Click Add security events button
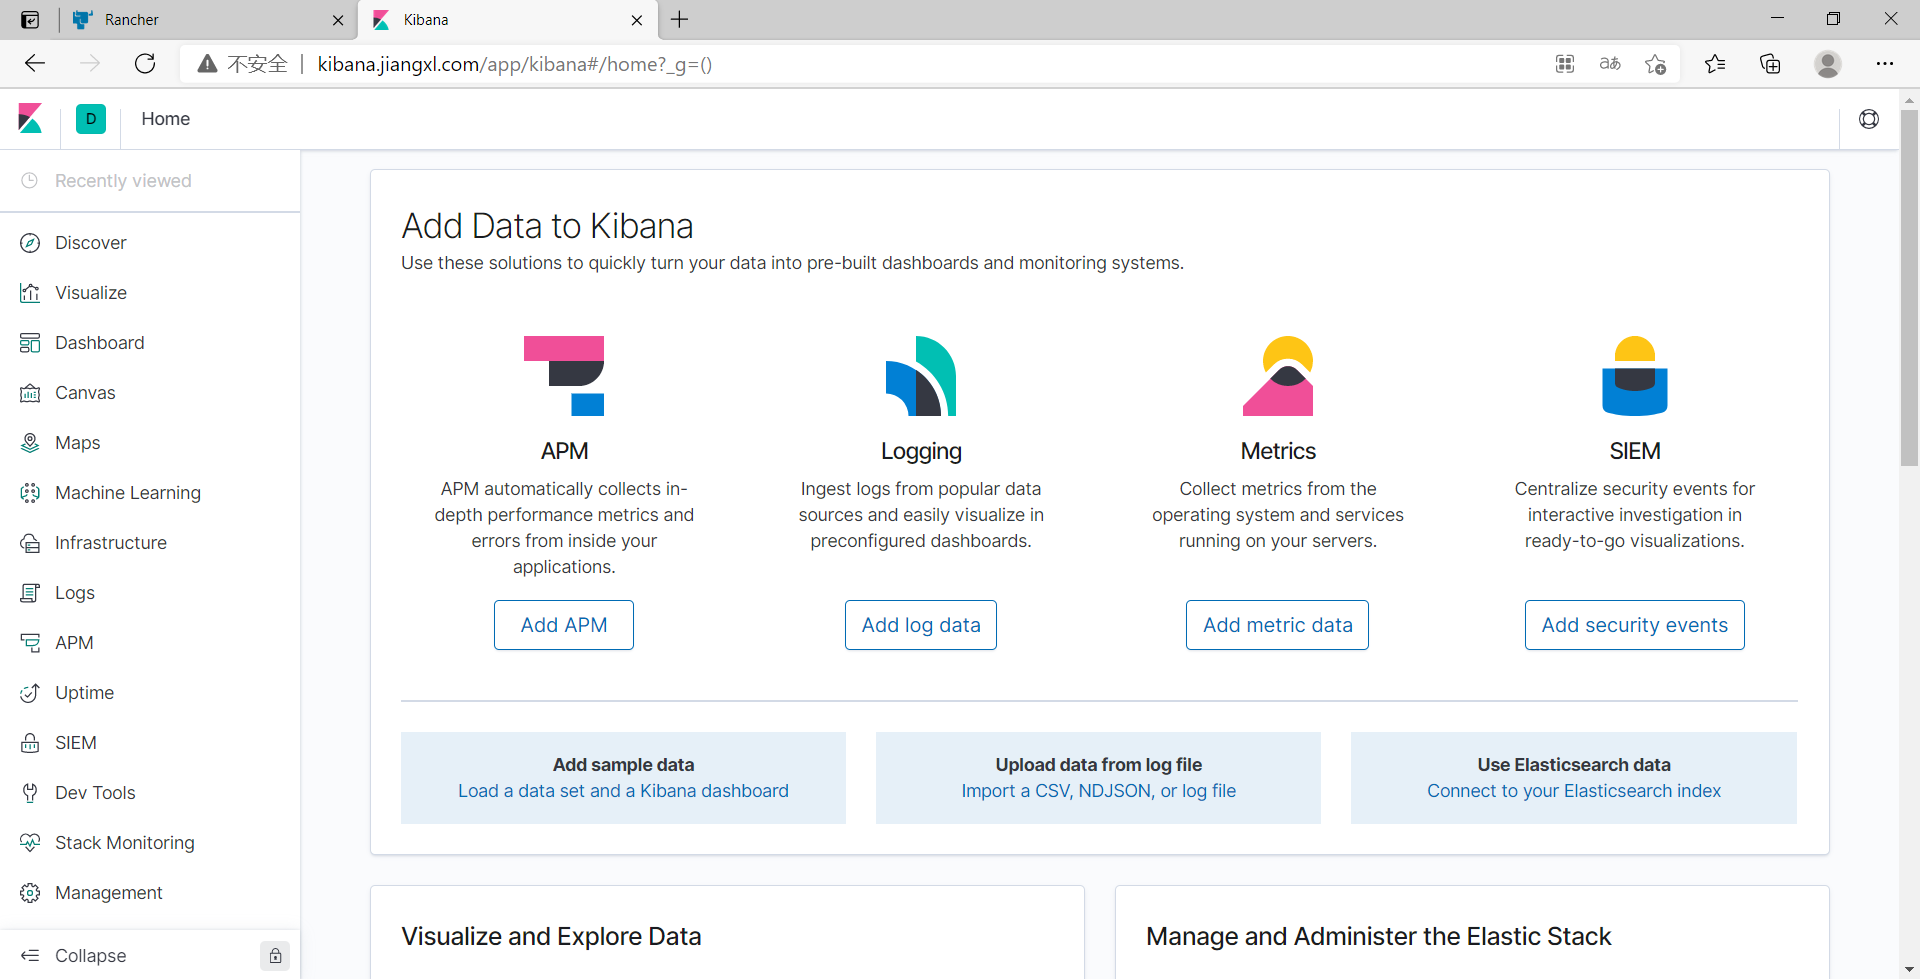Image resolution: width=1920 pixels, height=979 pixels. click(1635, 625)
